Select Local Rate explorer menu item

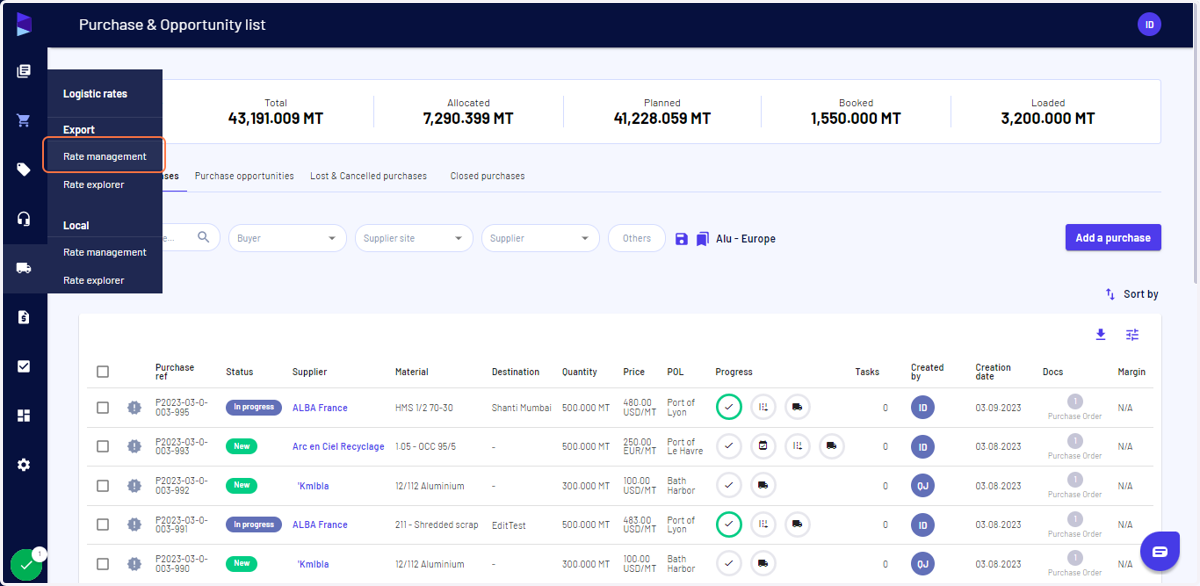[x=94, y=280]
